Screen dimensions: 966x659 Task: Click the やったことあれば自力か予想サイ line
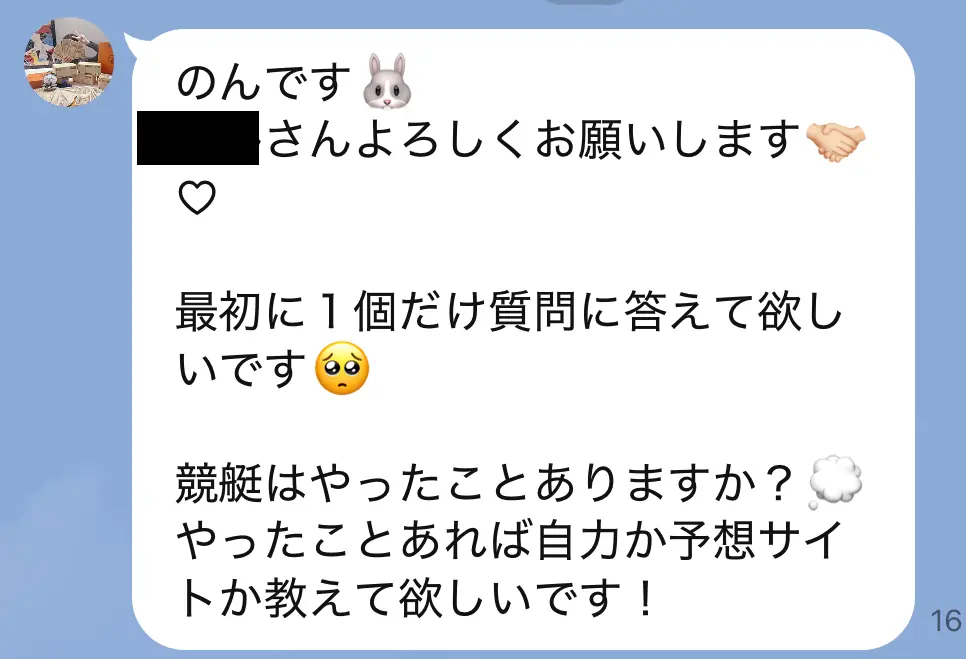(x=509, y=542)
